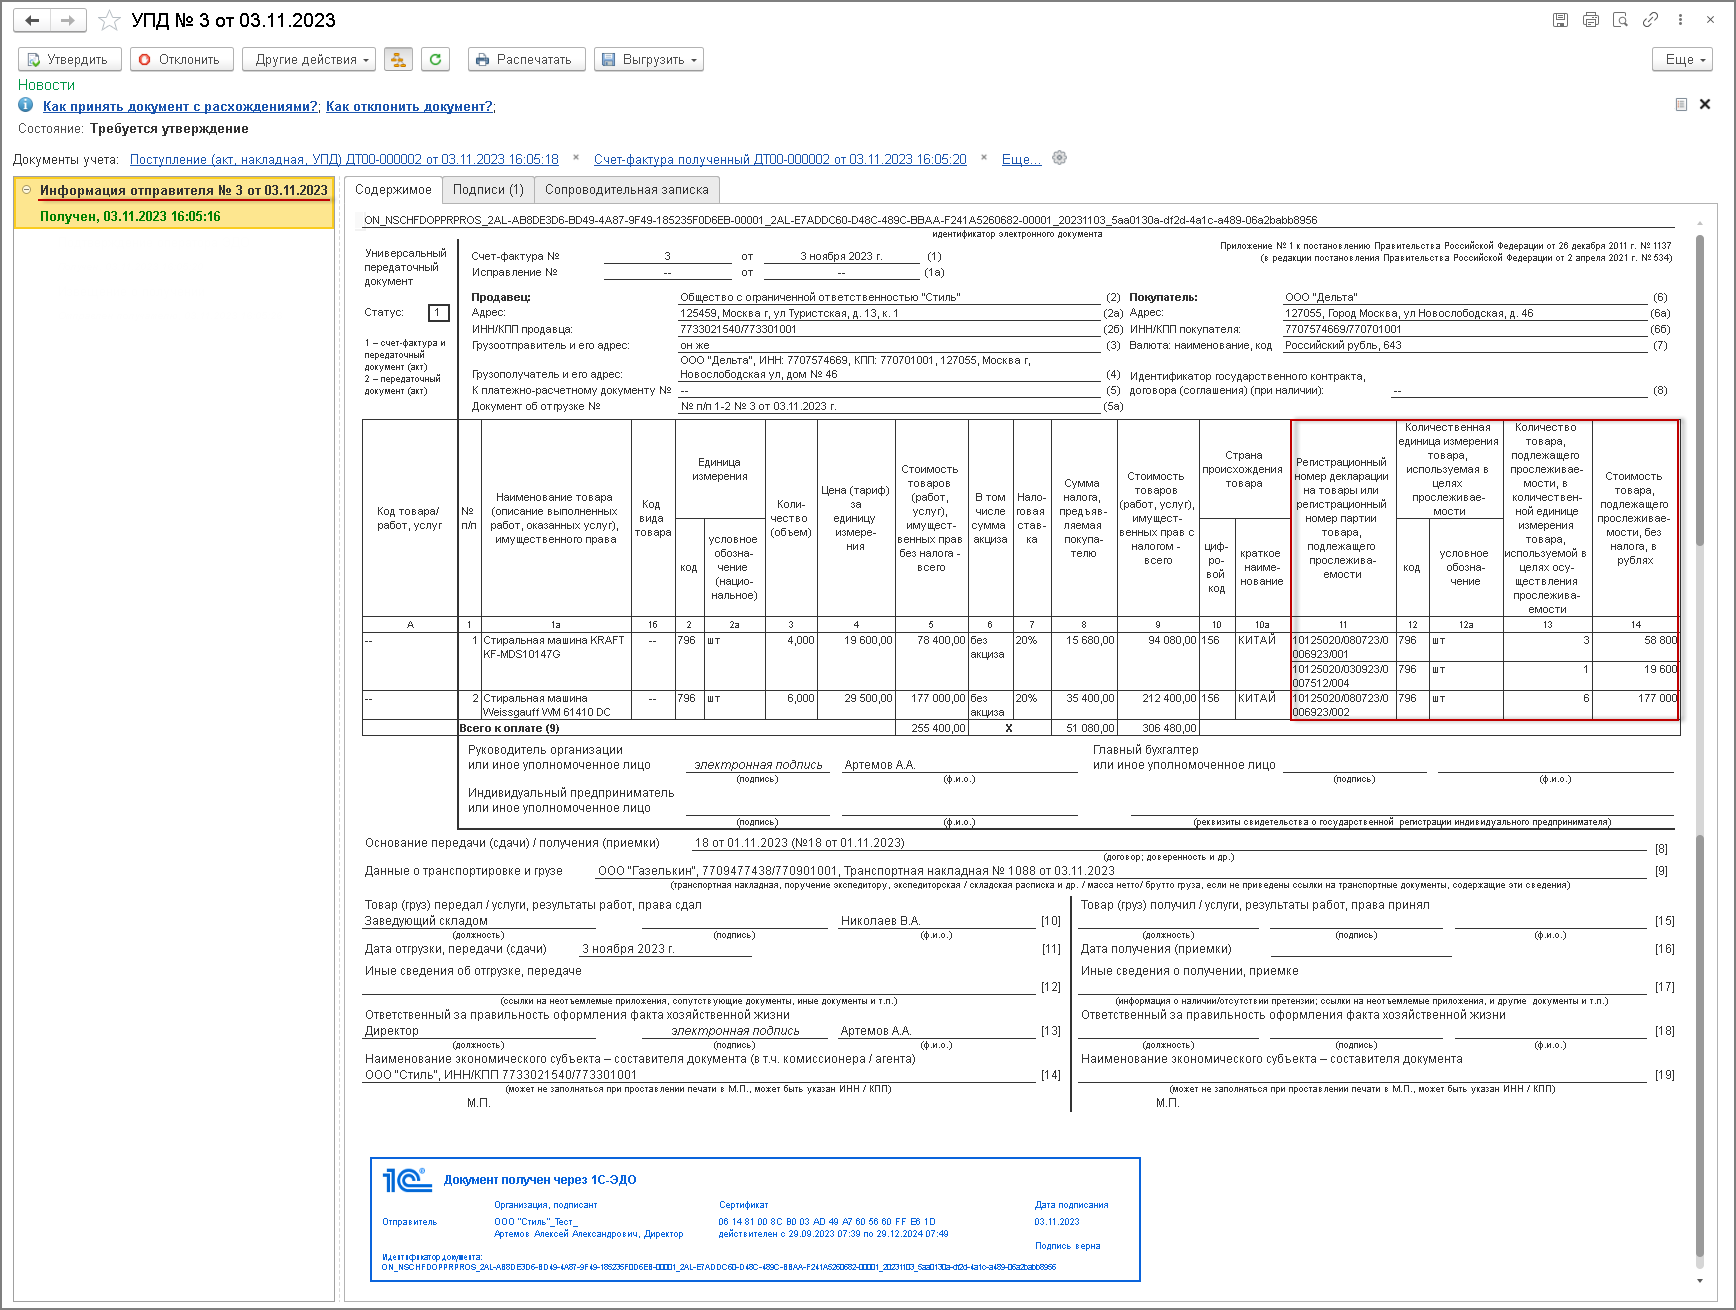Open the Сопроводительная записка tab
Image resolution: width=1736 pixels, height=1310 pixels.
(x=627, y=190)
